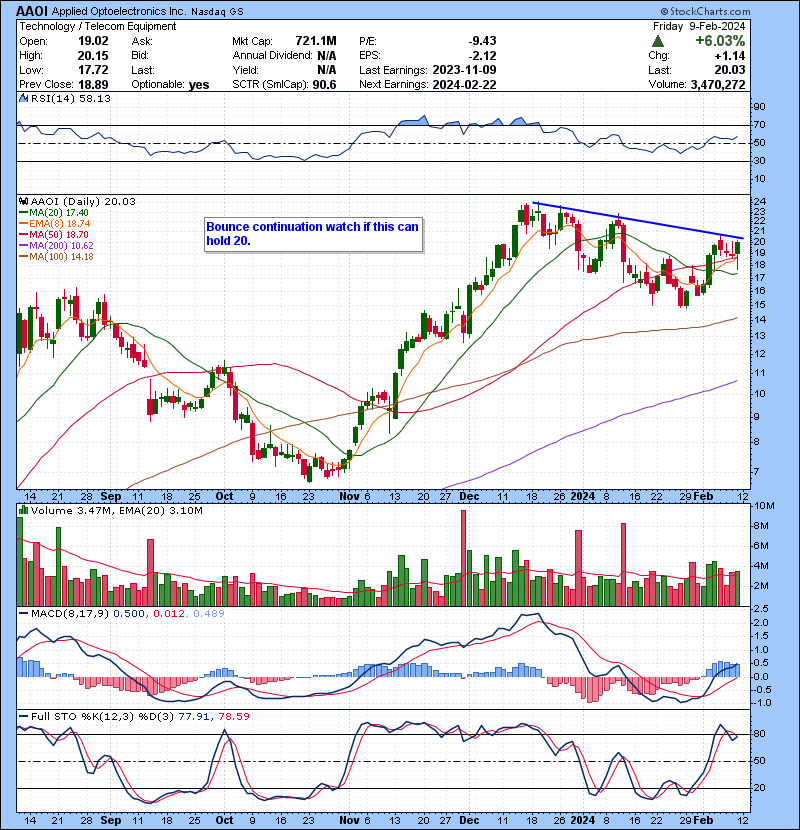Click the Open price value 19.02
Viewport: 800px width, 830px height.
coord(93,41)
